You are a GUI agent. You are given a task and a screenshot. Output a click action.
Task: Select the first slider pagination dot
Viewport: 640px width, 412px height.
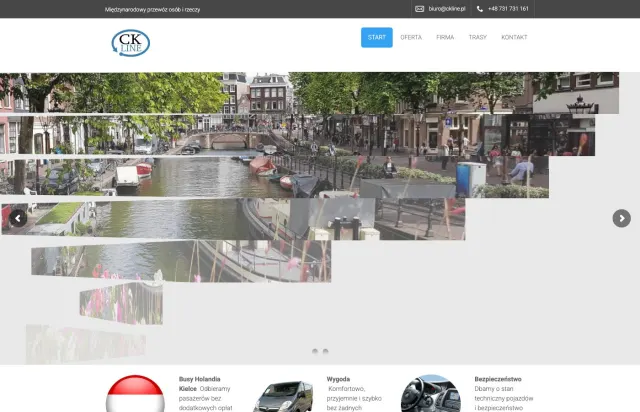315,352
